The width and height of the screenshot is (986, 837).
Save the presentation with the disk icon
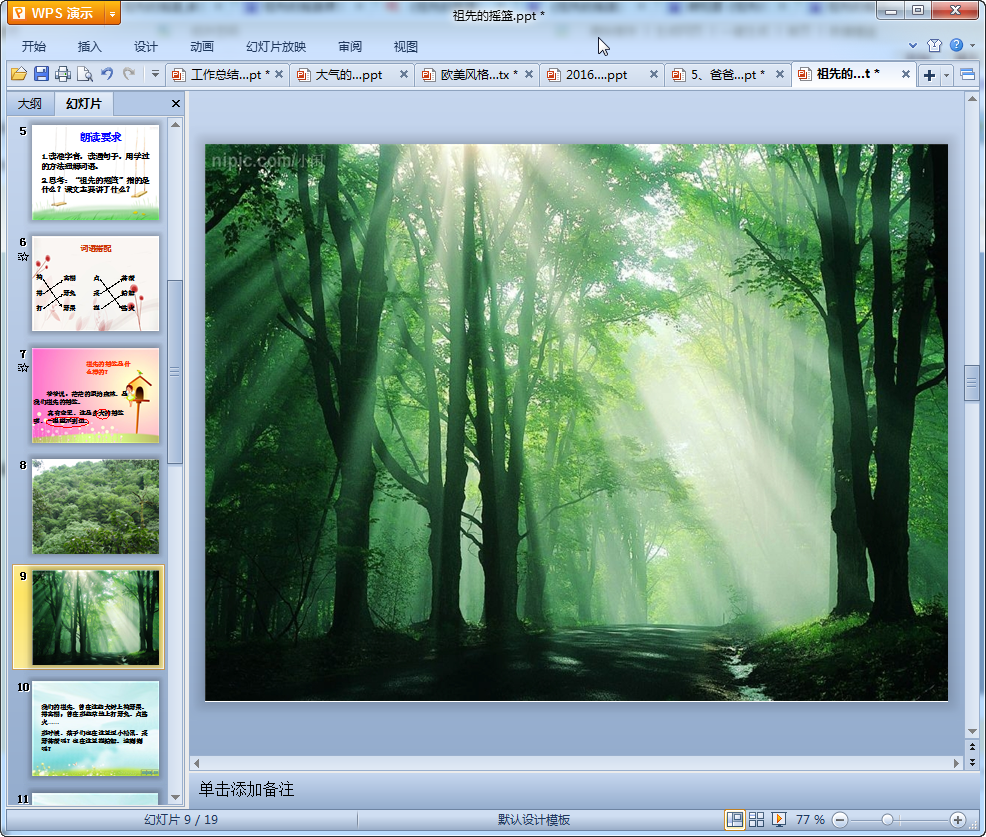point(41,74)
